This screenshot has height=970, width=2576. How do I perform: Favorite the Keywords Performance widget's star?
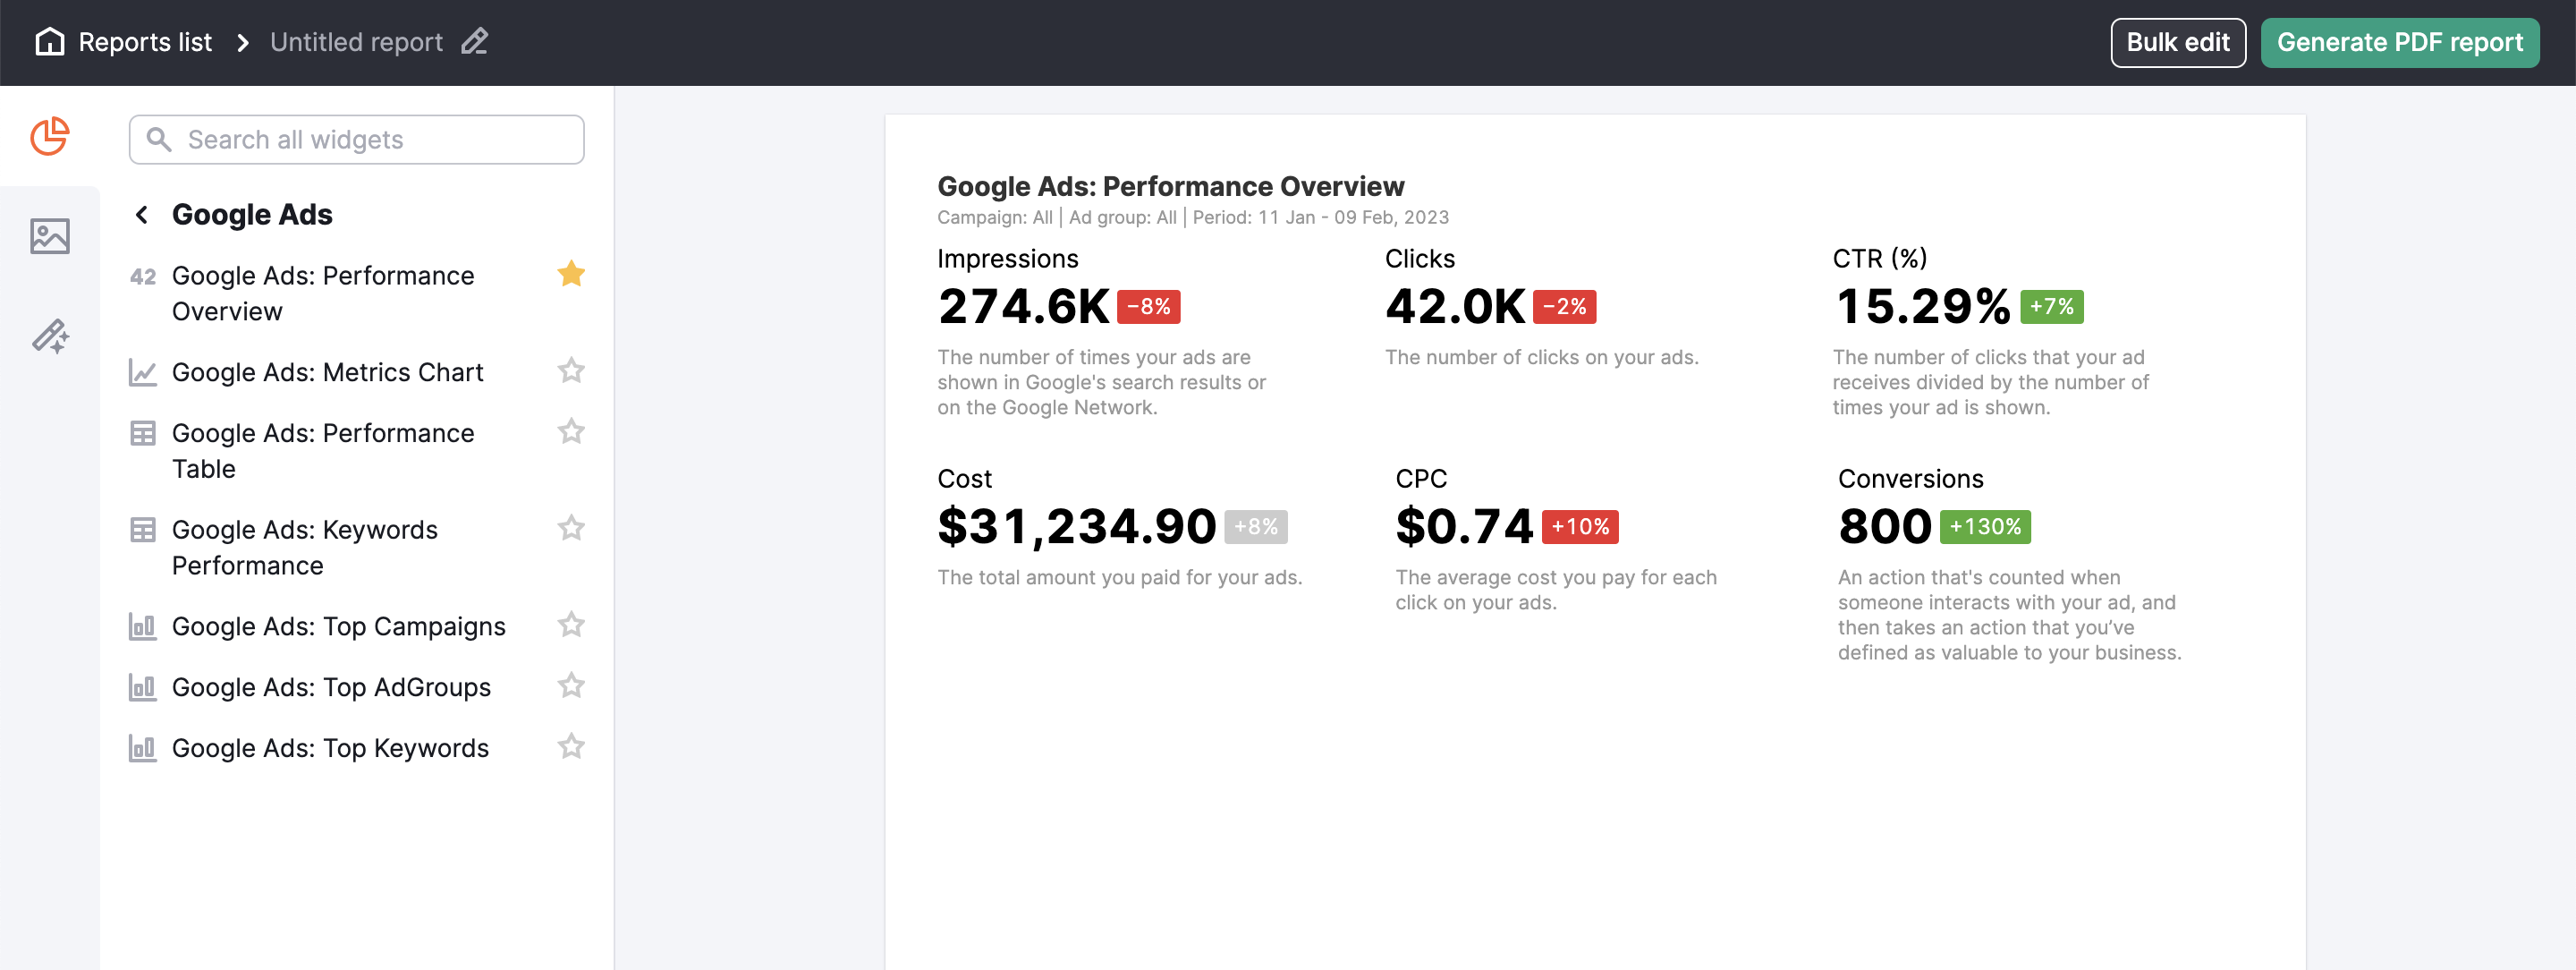[571, 528]
